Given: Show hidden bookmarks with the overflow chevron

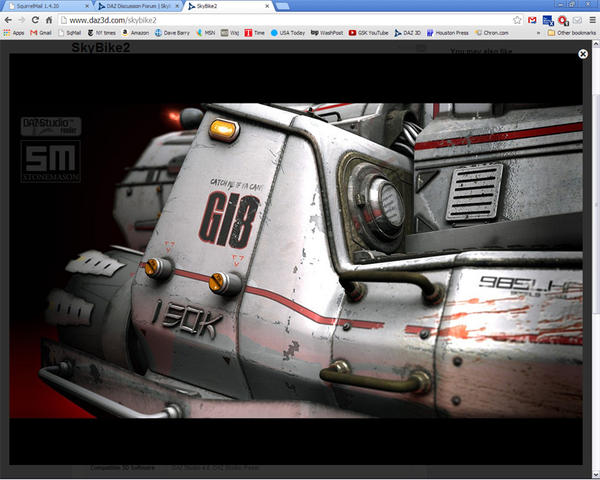Looking at the screenshot, I should 539,33.
